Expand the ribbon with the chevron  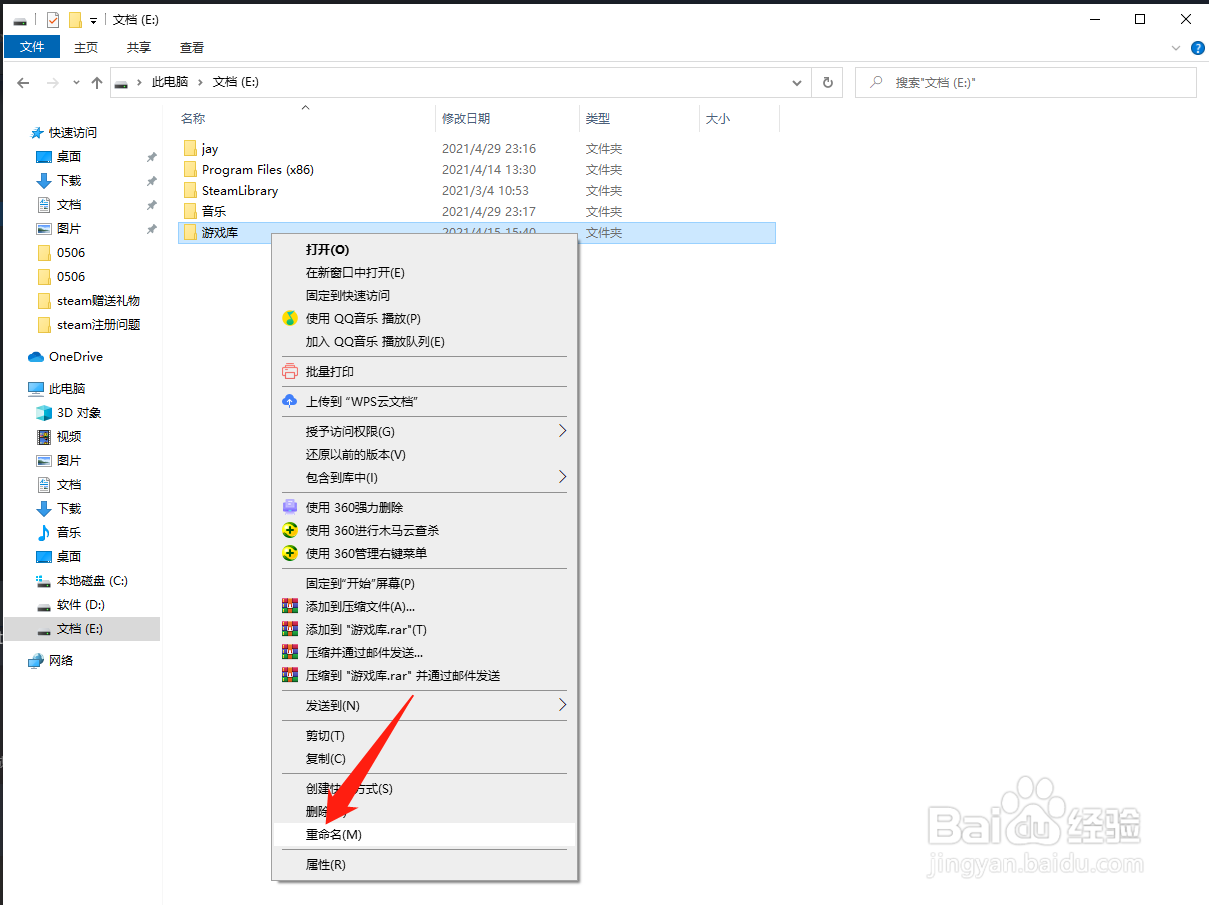click(x=1175, y=47)
